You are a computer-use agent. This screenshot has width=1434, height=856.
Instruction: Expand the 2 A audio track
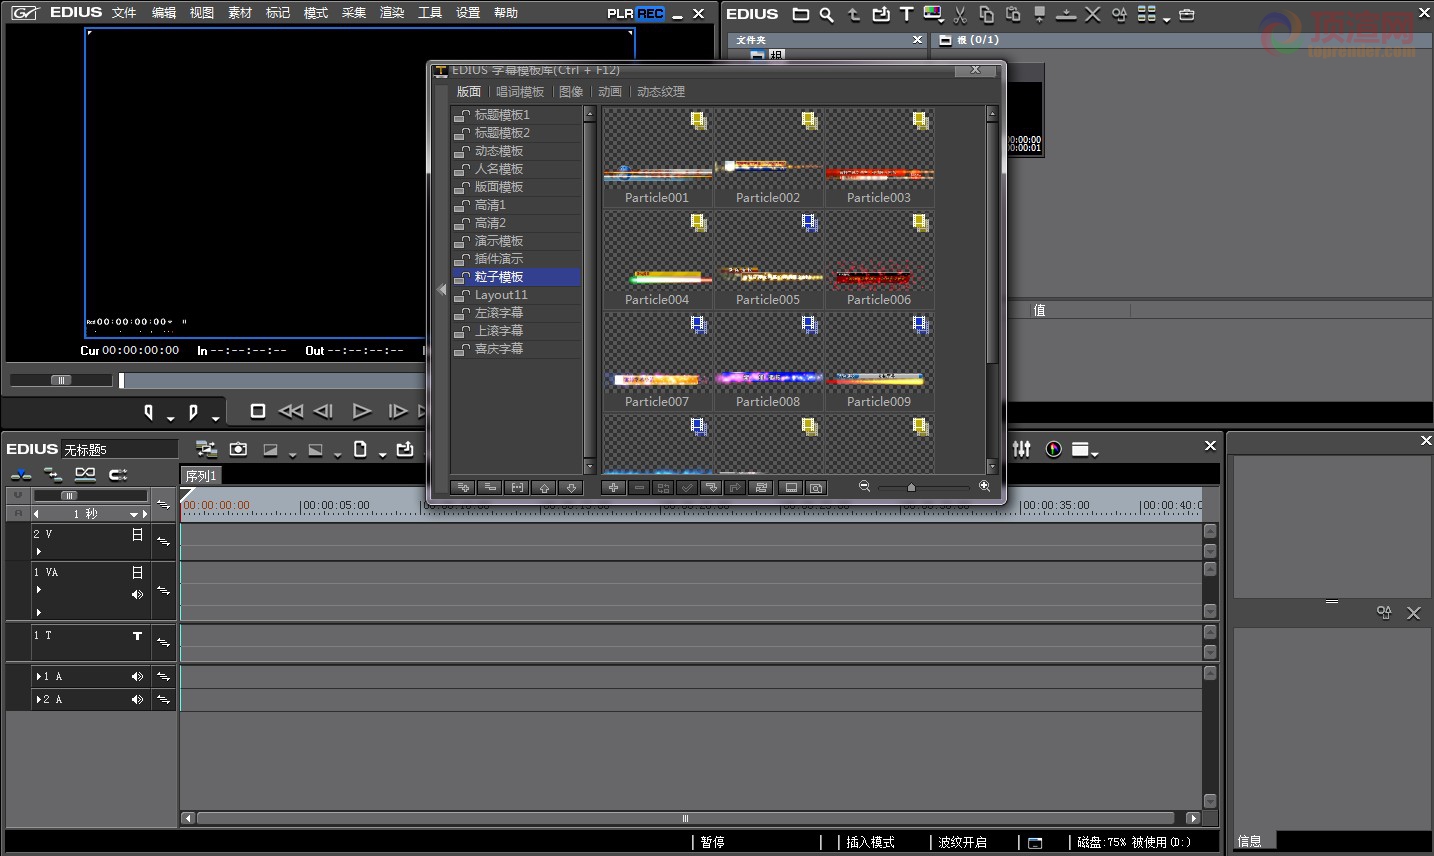(40, 700)
